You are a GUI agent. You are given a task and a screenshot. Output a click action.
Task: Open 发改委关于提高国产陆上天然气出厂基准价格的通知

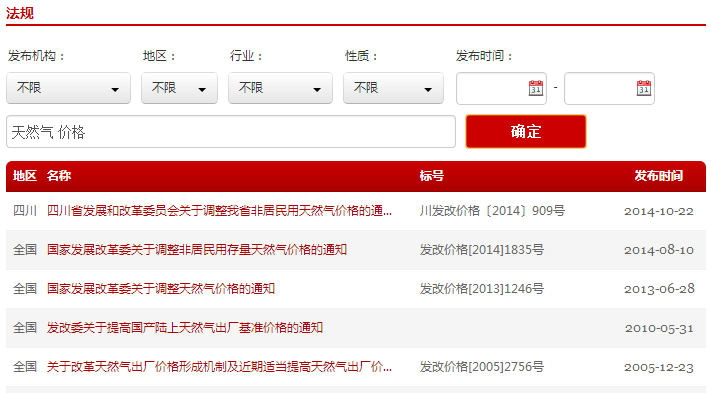(x=185, y=328)
